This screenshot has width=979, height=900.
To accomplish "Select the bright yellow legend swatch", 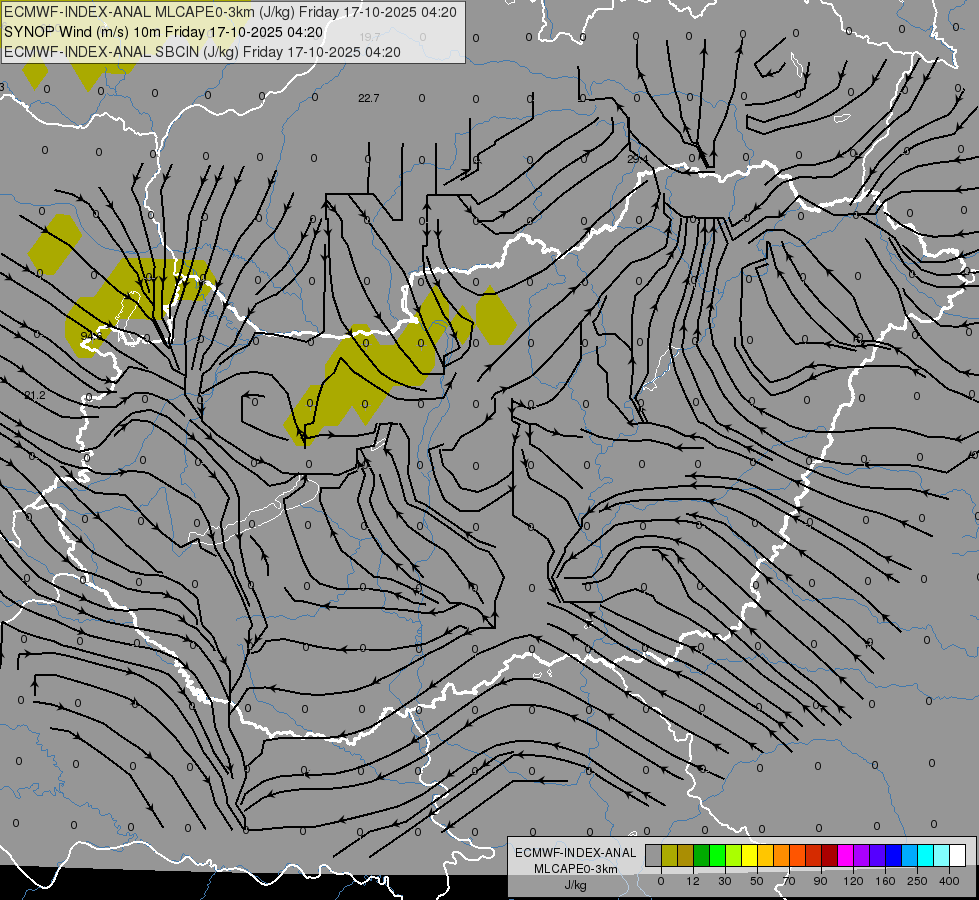I will coord(750,856).
